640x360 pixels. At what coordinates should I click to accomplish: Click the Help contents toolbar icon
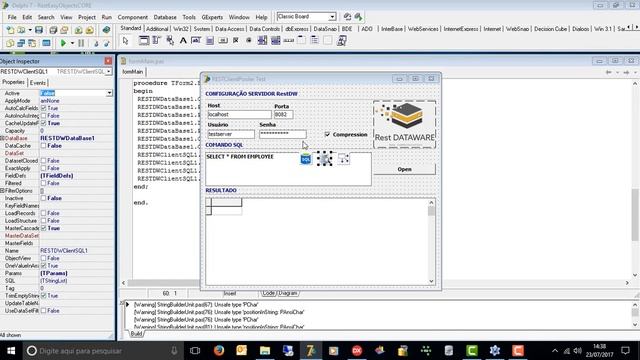tap(106, 30)
